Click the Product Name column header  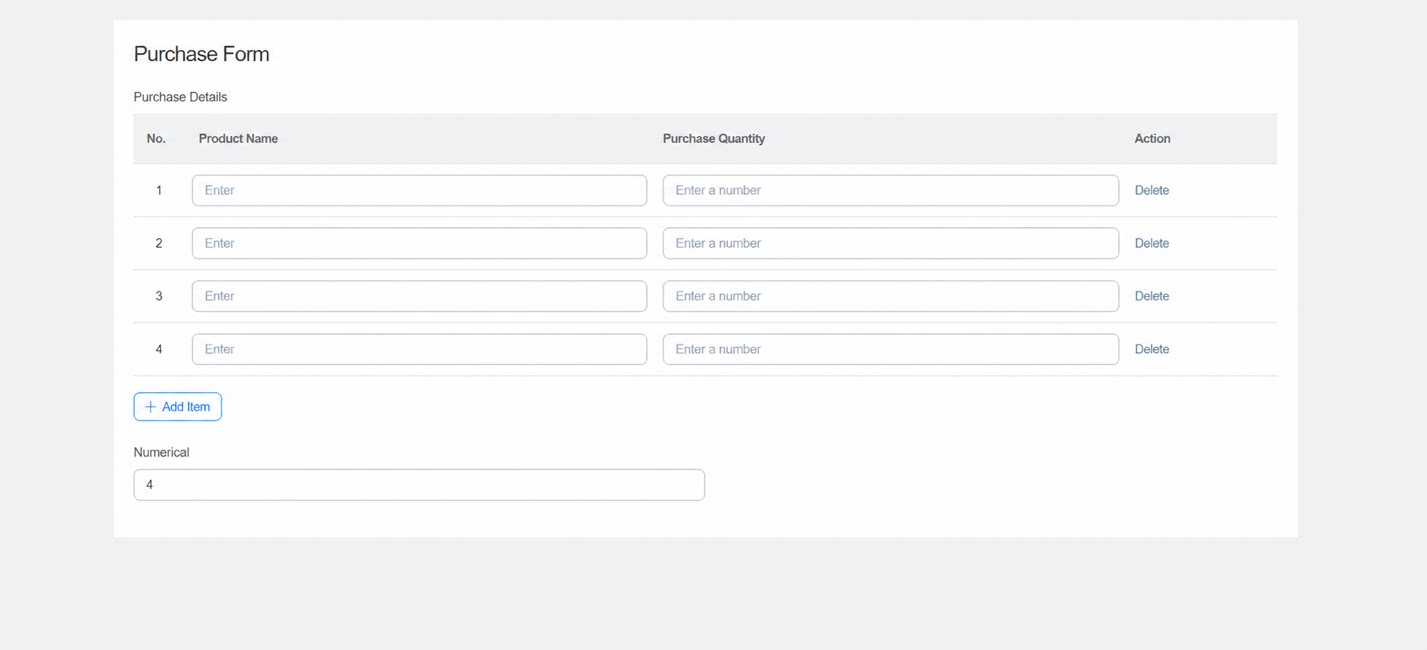pyautogui.click(x=238, y=139)
